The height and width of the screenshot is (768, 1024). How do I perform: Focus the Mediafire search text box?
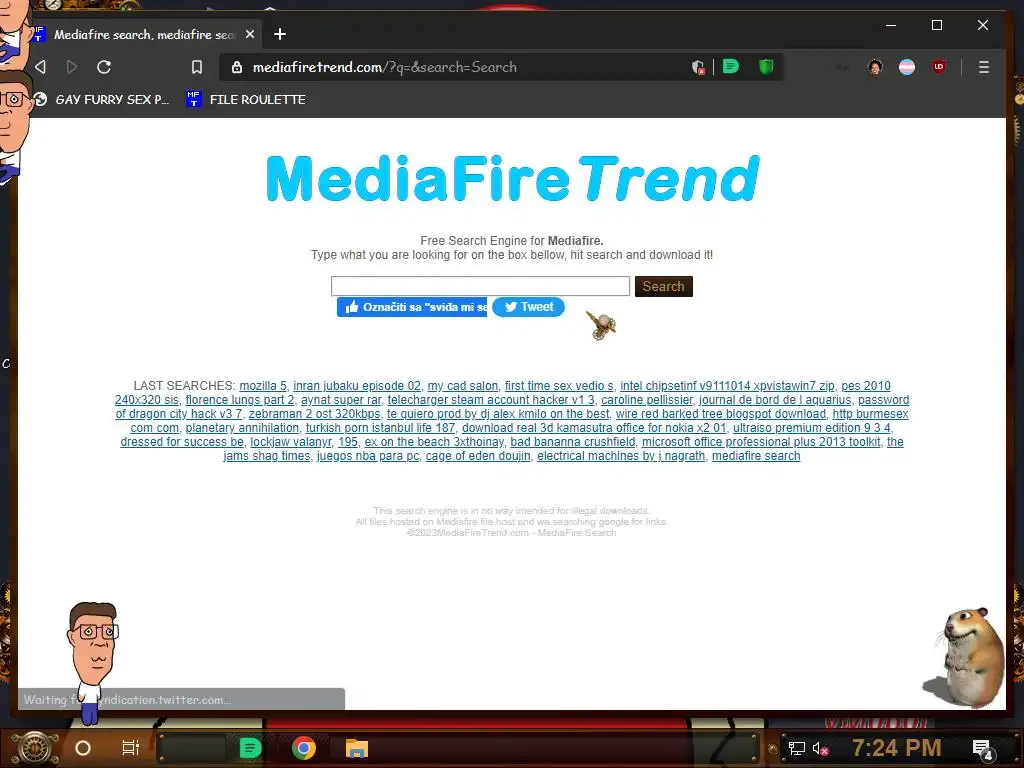point(480,286)
